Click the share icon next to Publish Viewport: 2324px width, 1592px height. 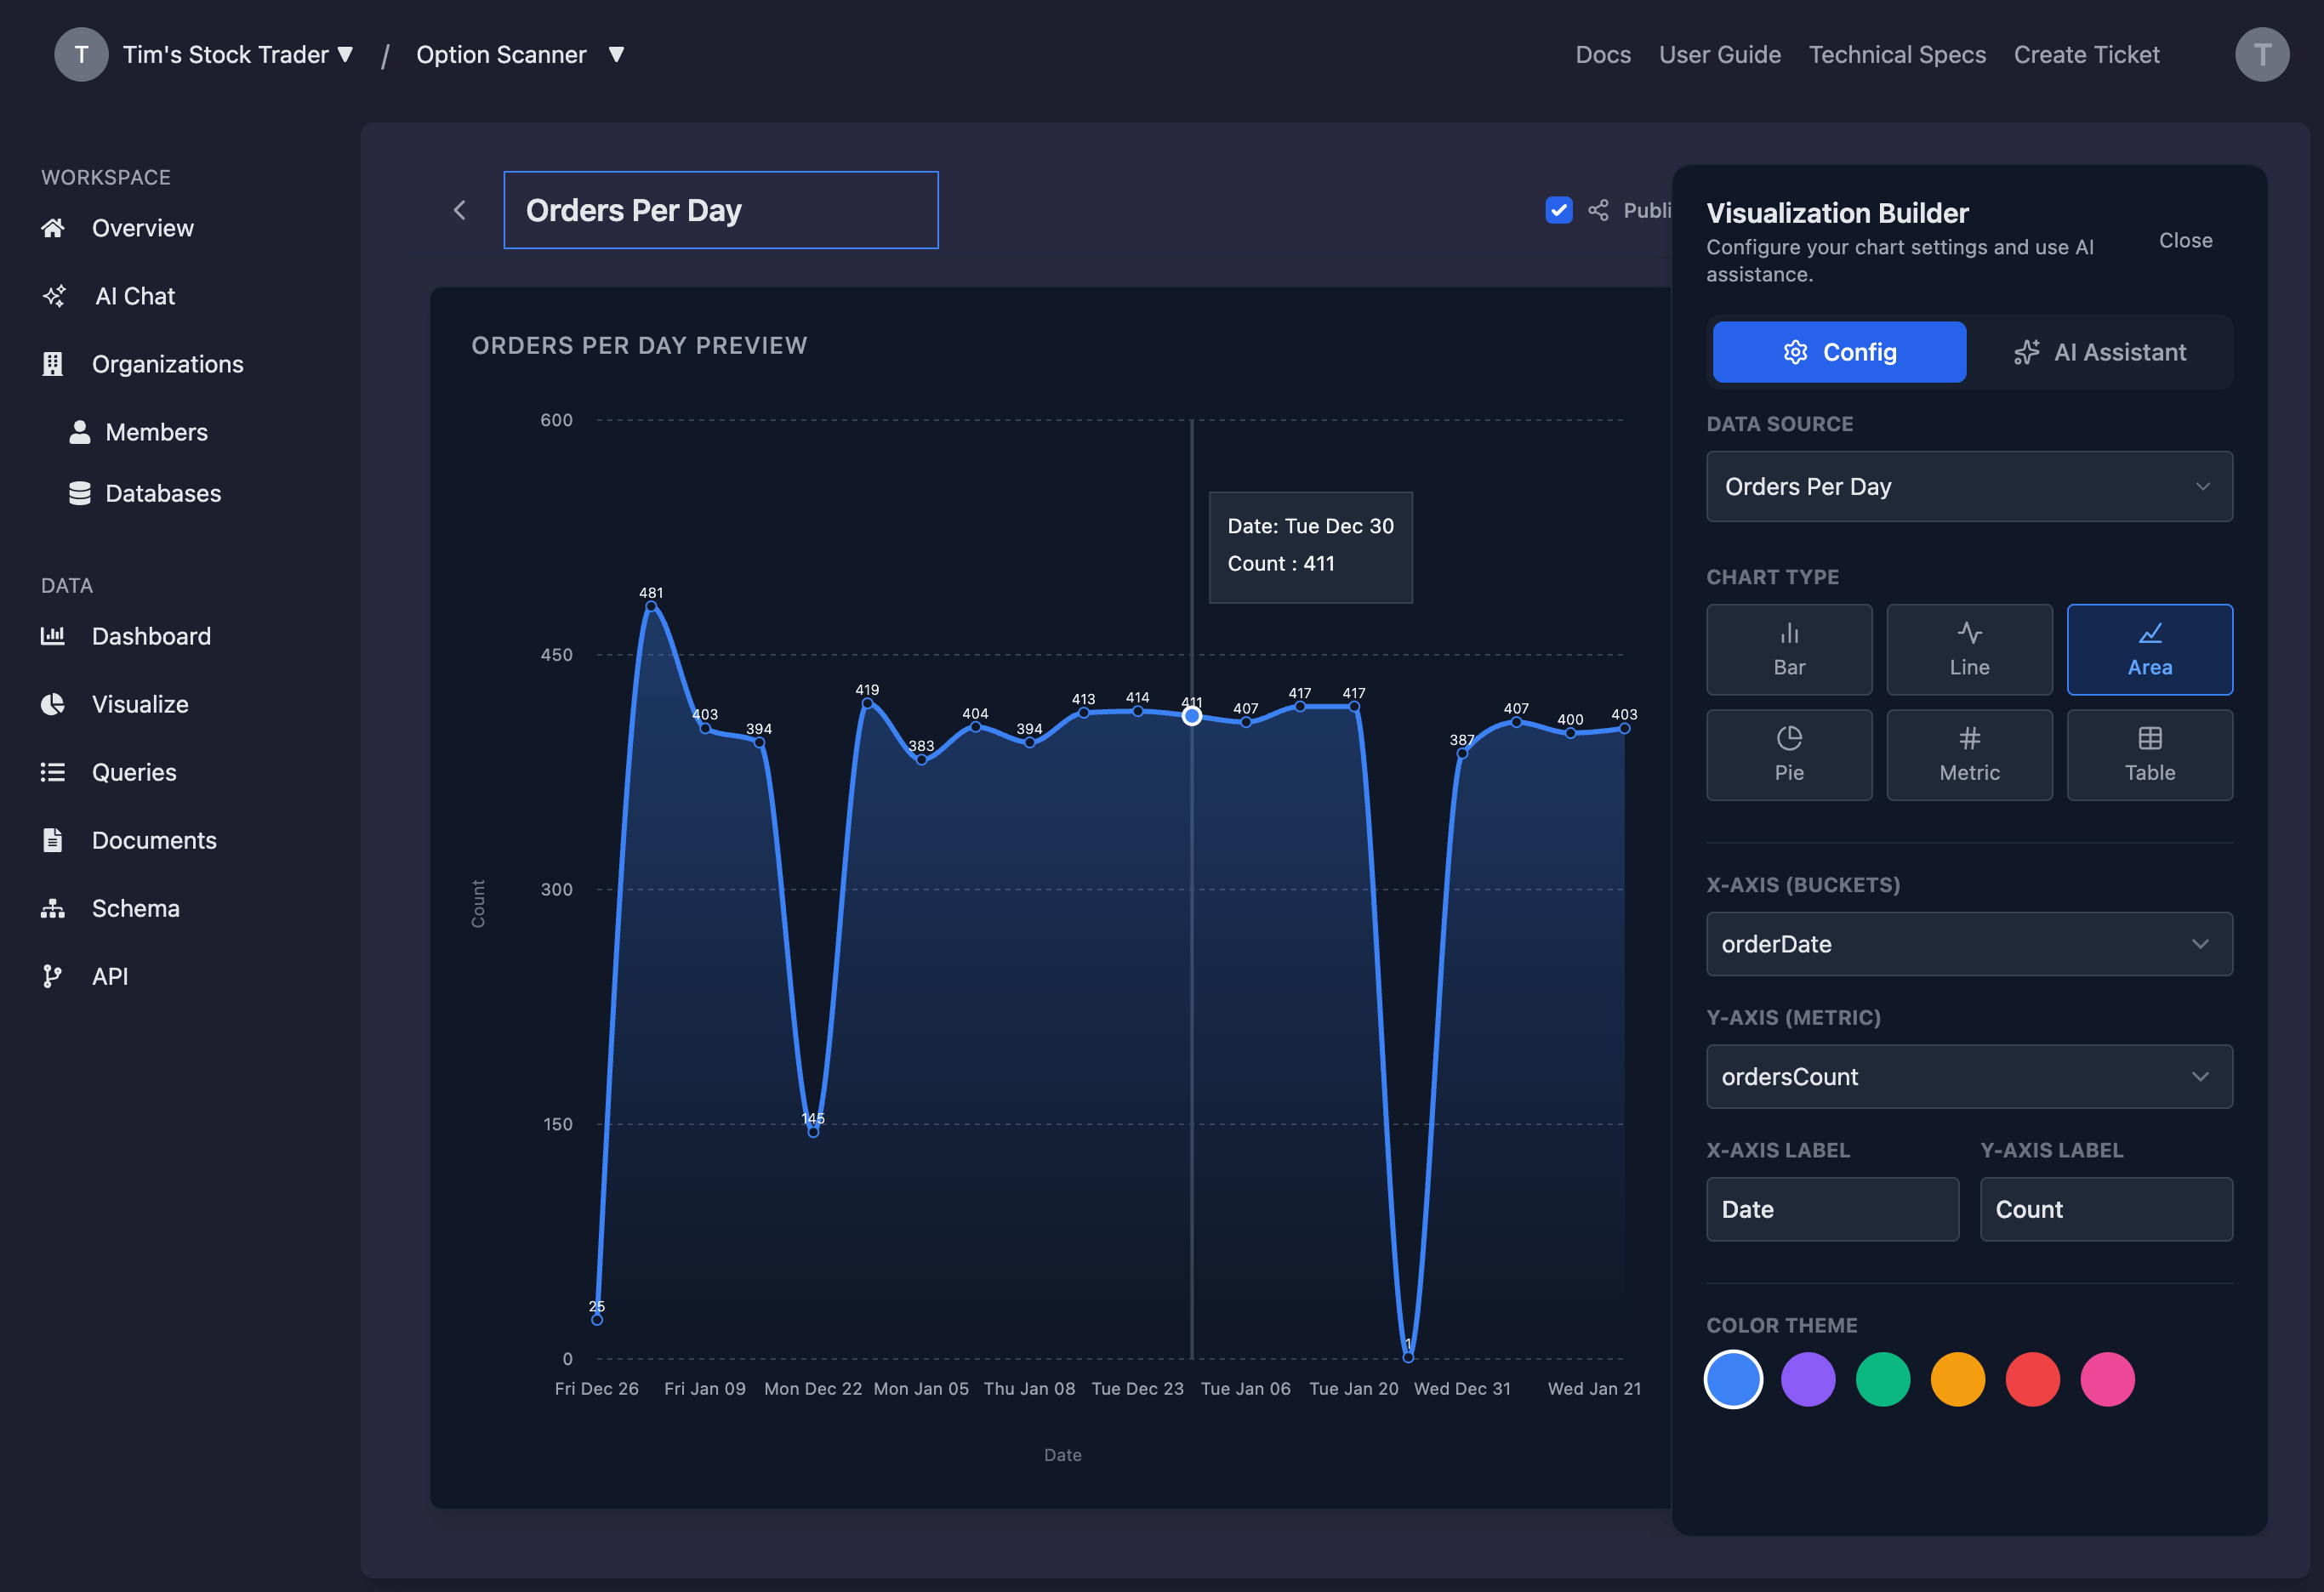click(1598, 210)
